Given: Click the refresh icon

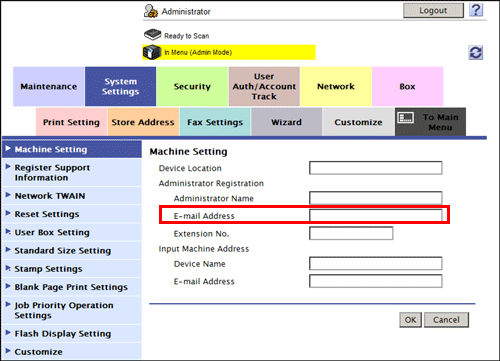Looking at the screenshot, I should tap(476, 53).
